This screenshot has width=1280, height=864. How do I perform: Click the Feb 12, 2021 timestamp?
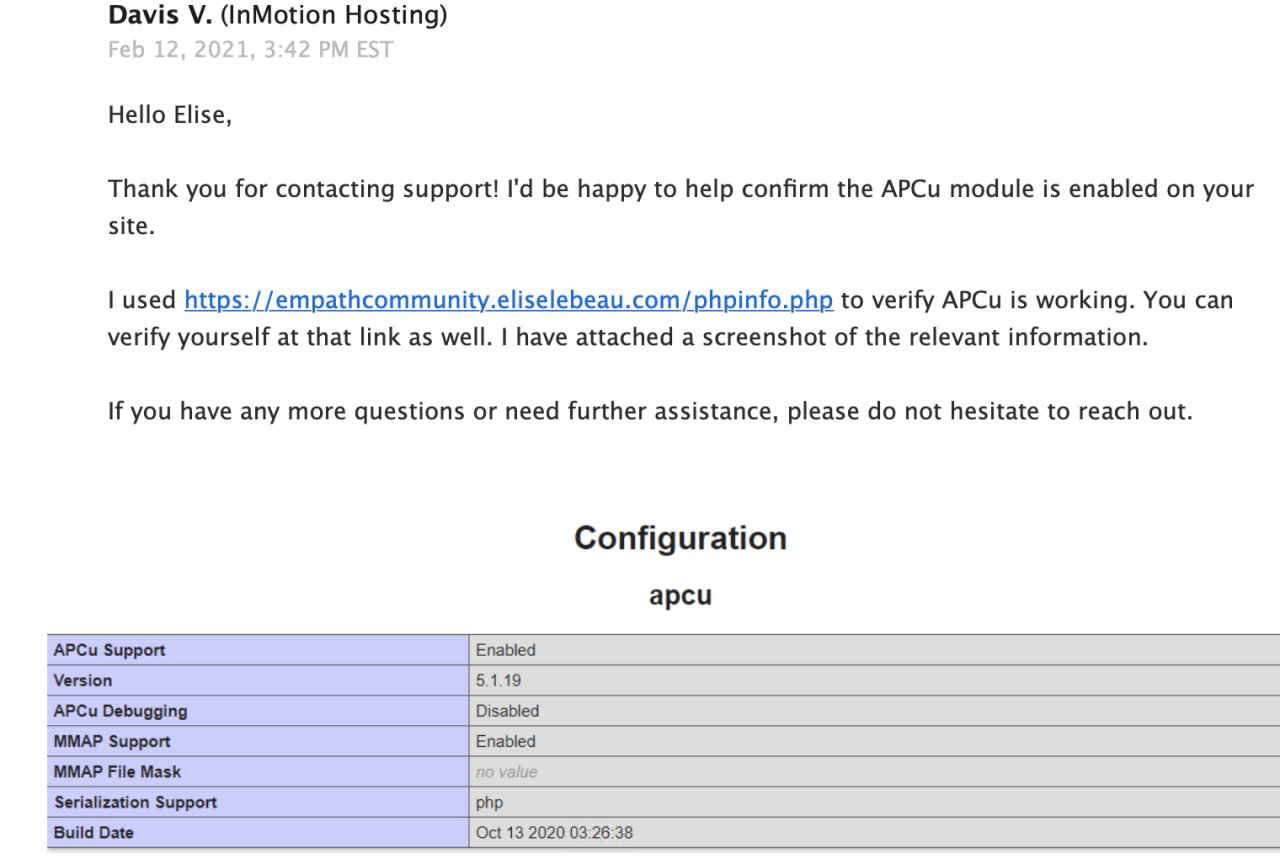point(250,49)
